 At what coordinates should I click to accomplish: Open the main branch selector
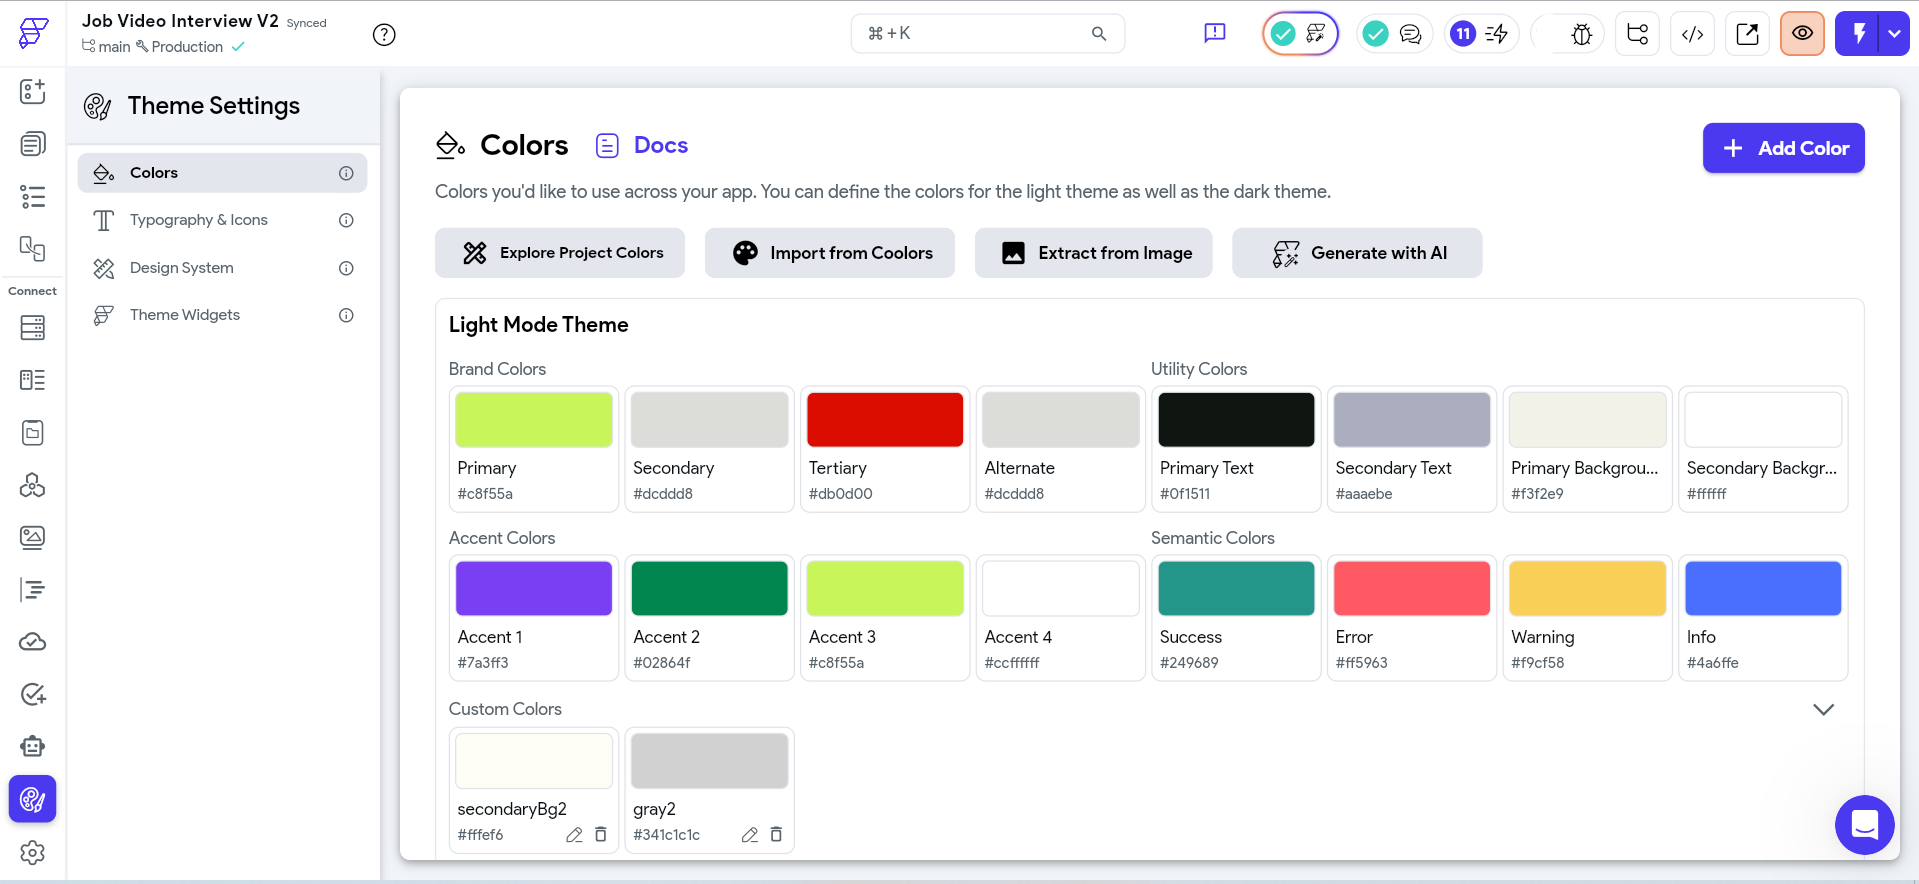pos(107,47)
